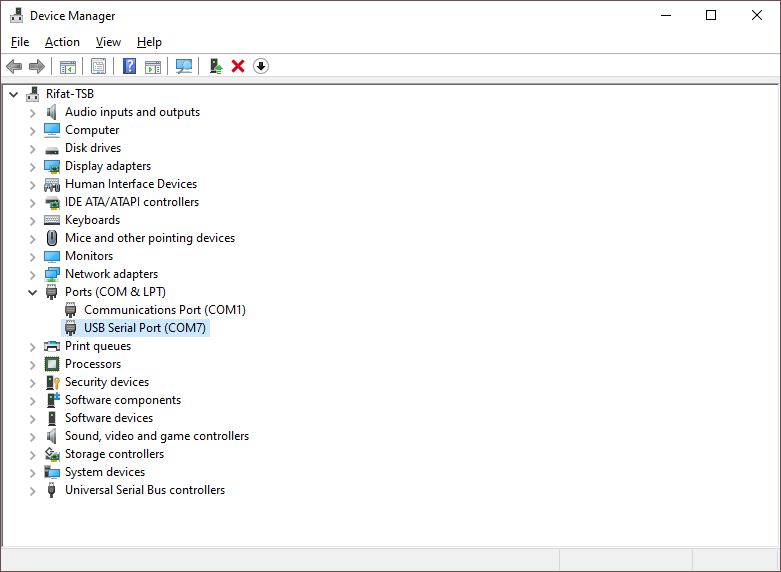Collapse the Ports (COM & LPT) node

click(x=33, y=292)
